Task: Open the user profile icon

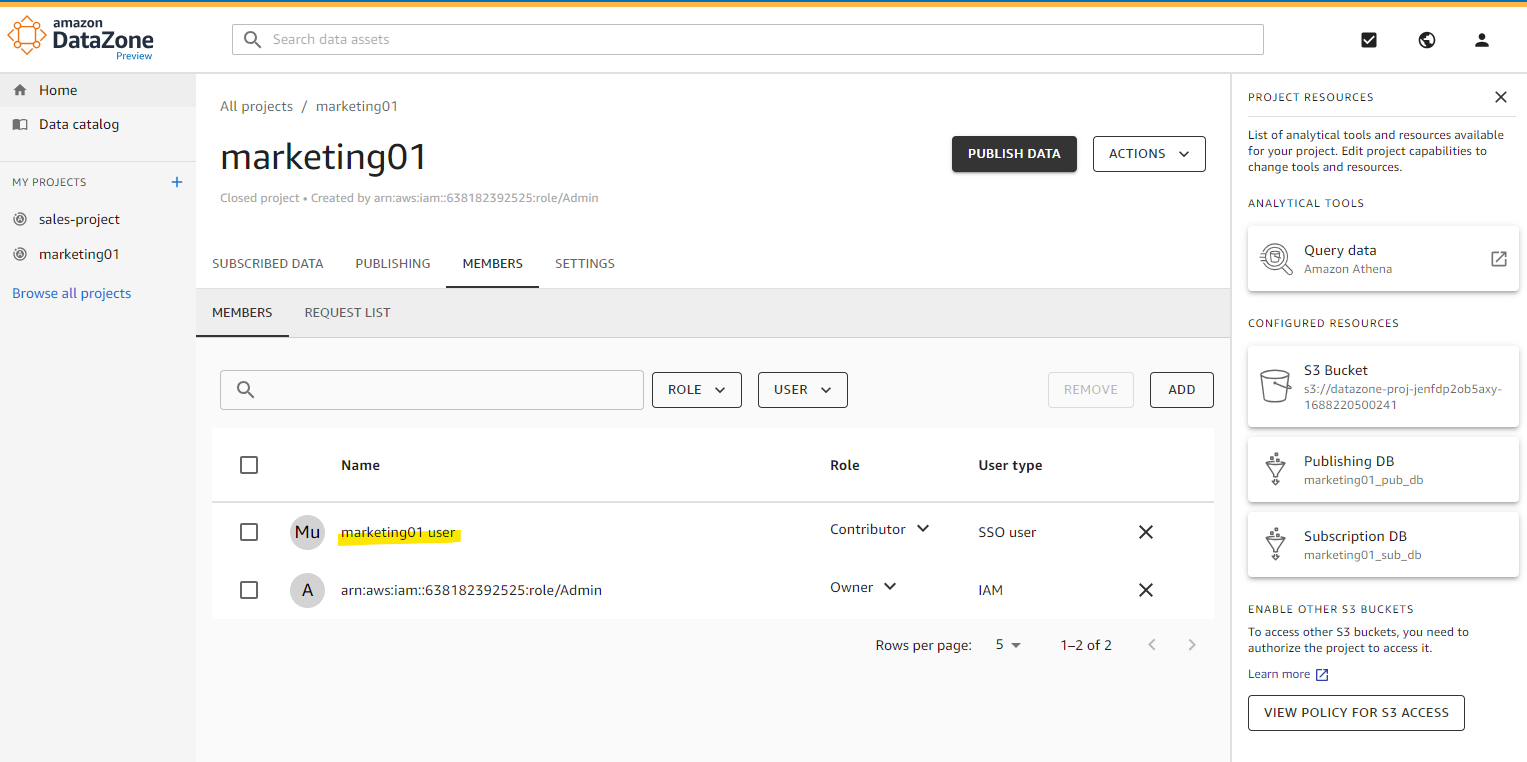Action: pyautogui.click(x=1482, y=40)
